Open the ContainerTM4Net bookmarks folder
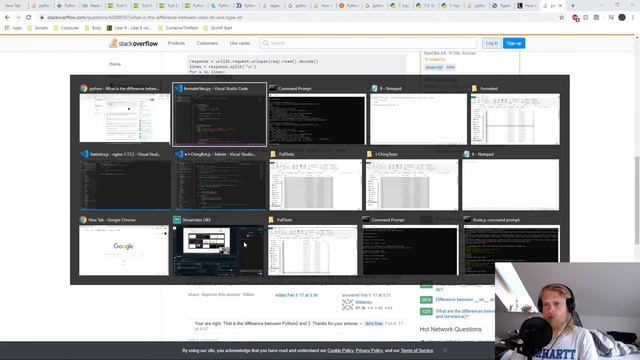 click(178, 28)
